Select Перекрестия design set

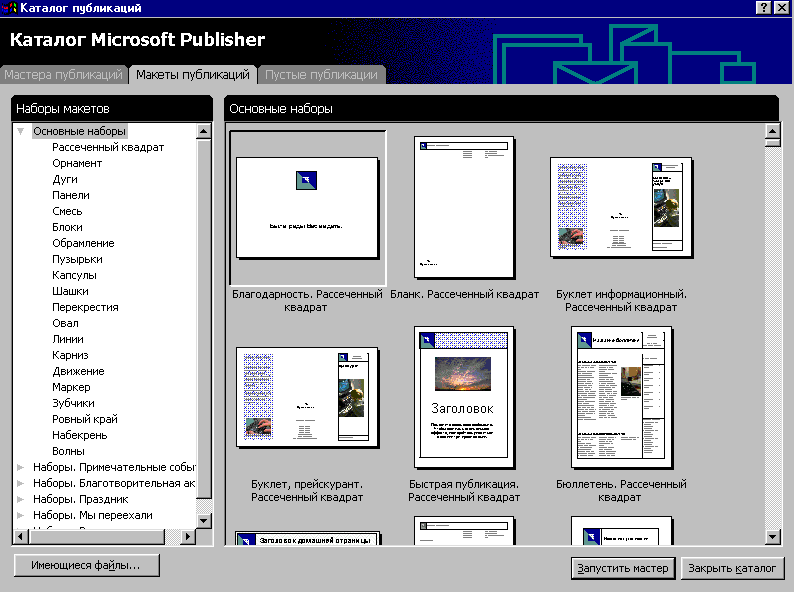(x=85, y=307)
